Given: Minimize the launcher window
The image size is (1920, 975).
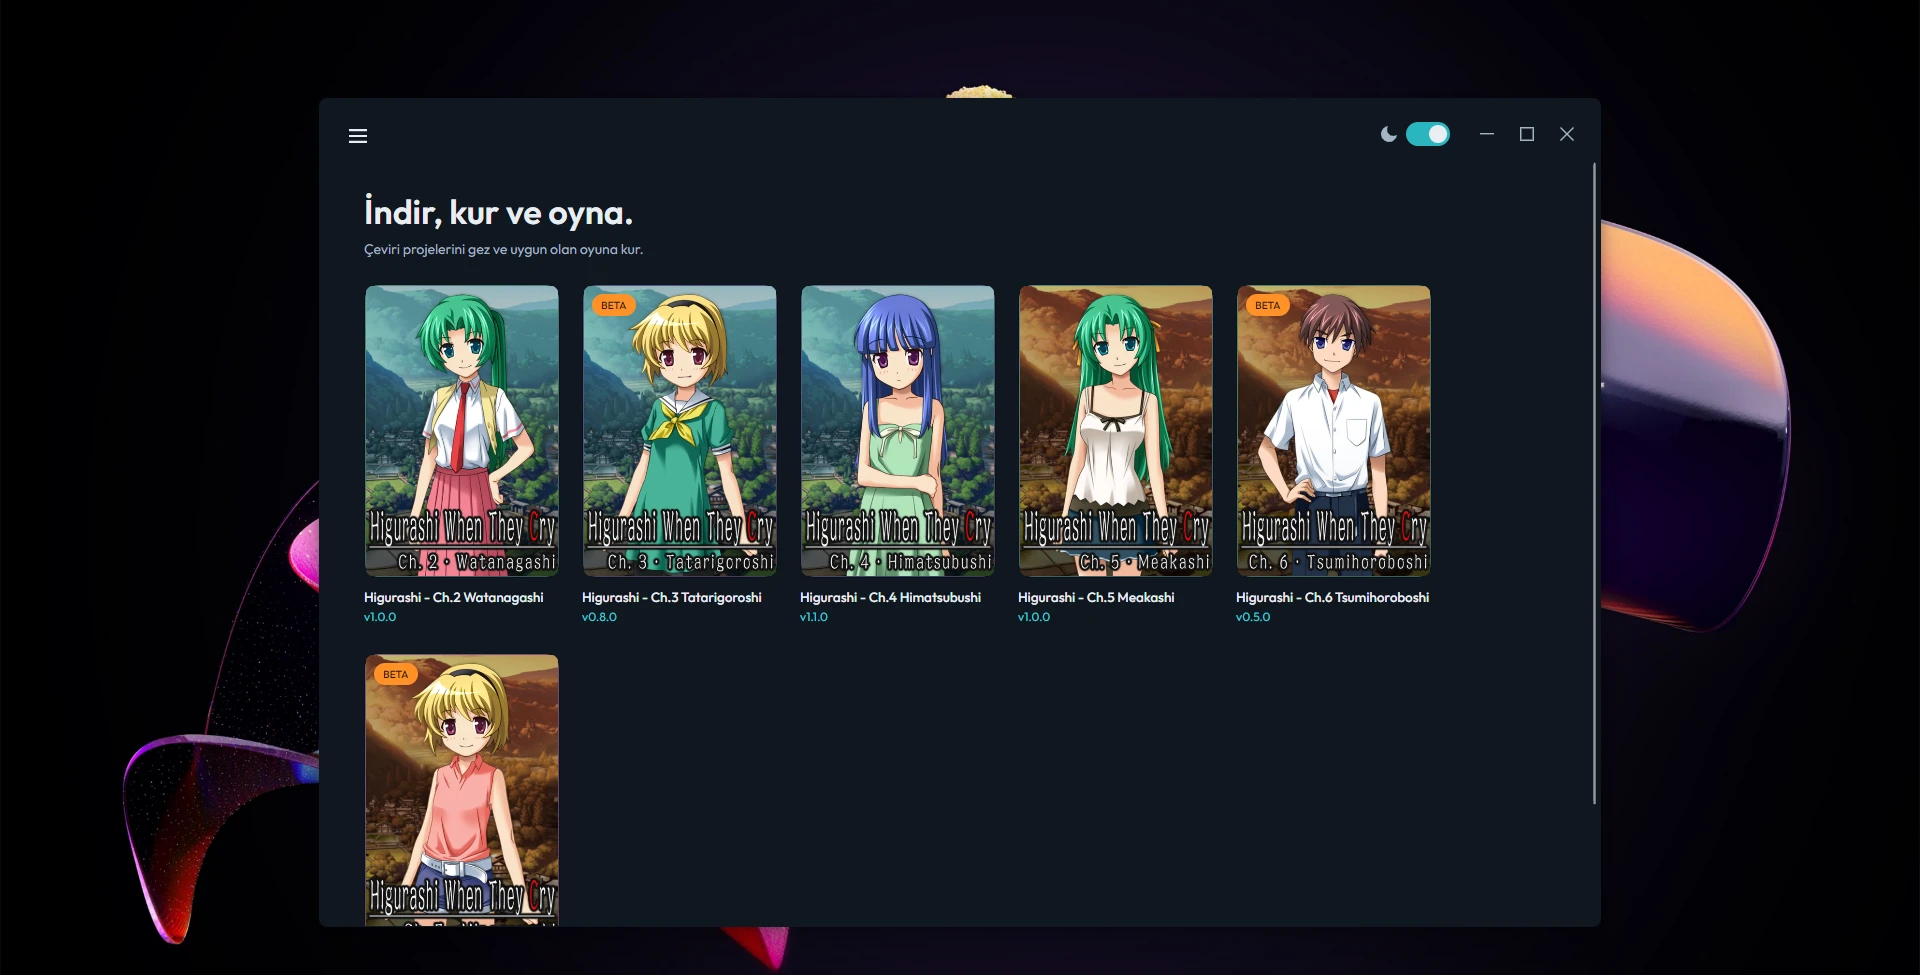Looking at the screenshot, I should pos(1487,134).
